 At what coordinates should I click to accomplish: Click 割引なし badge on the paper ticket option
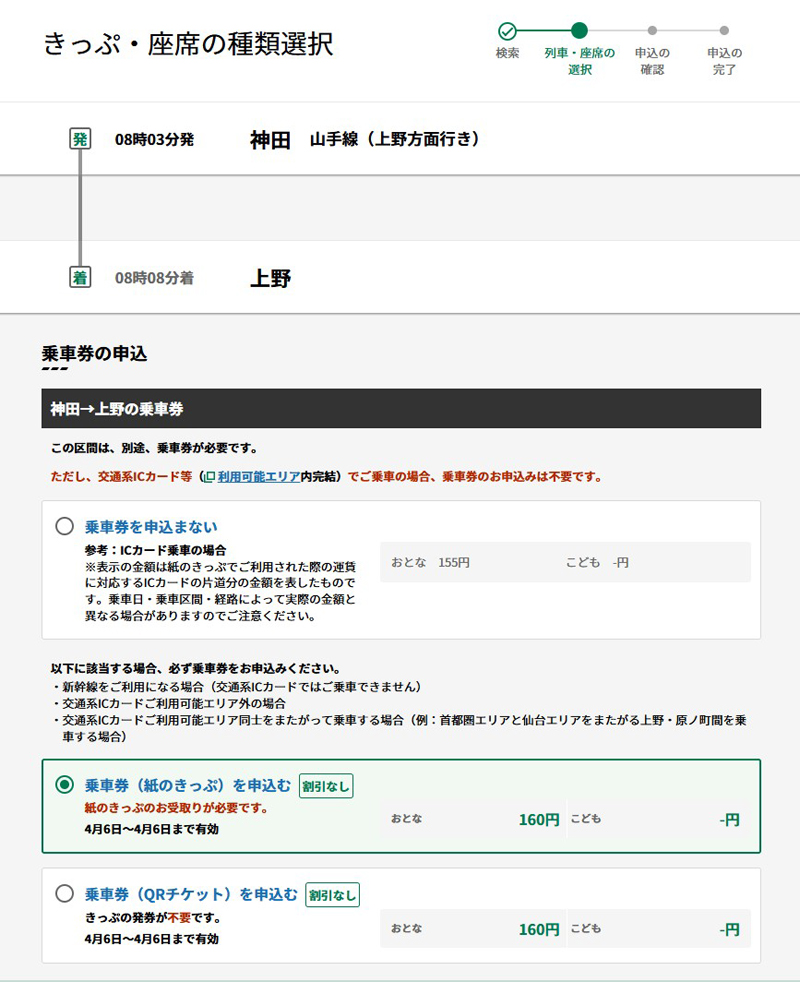click(x=326, y=786)
